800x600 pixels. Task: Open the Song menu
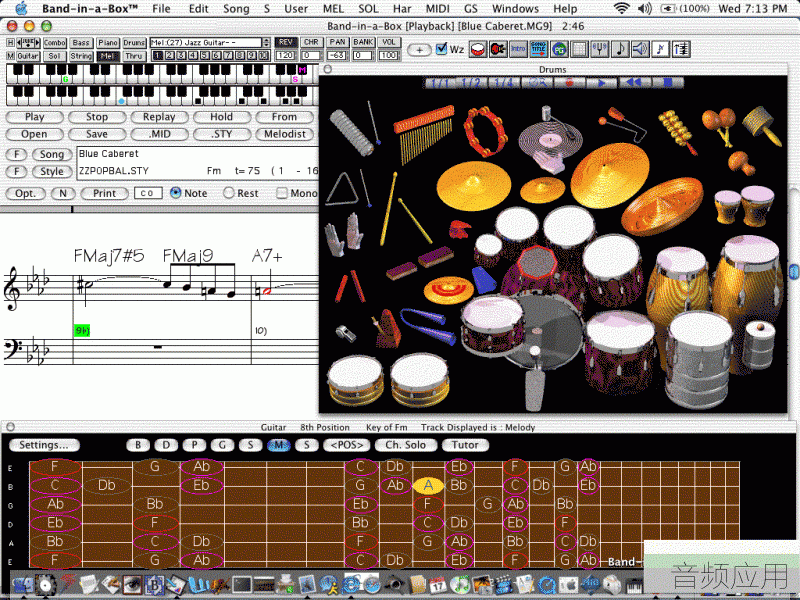tap(236, 8)
